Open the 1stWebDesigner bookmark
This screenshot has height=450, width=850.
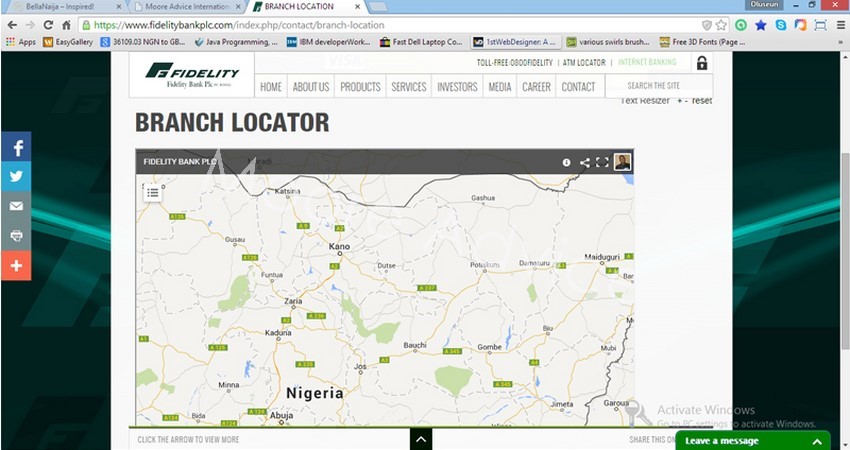coord(514,42)
